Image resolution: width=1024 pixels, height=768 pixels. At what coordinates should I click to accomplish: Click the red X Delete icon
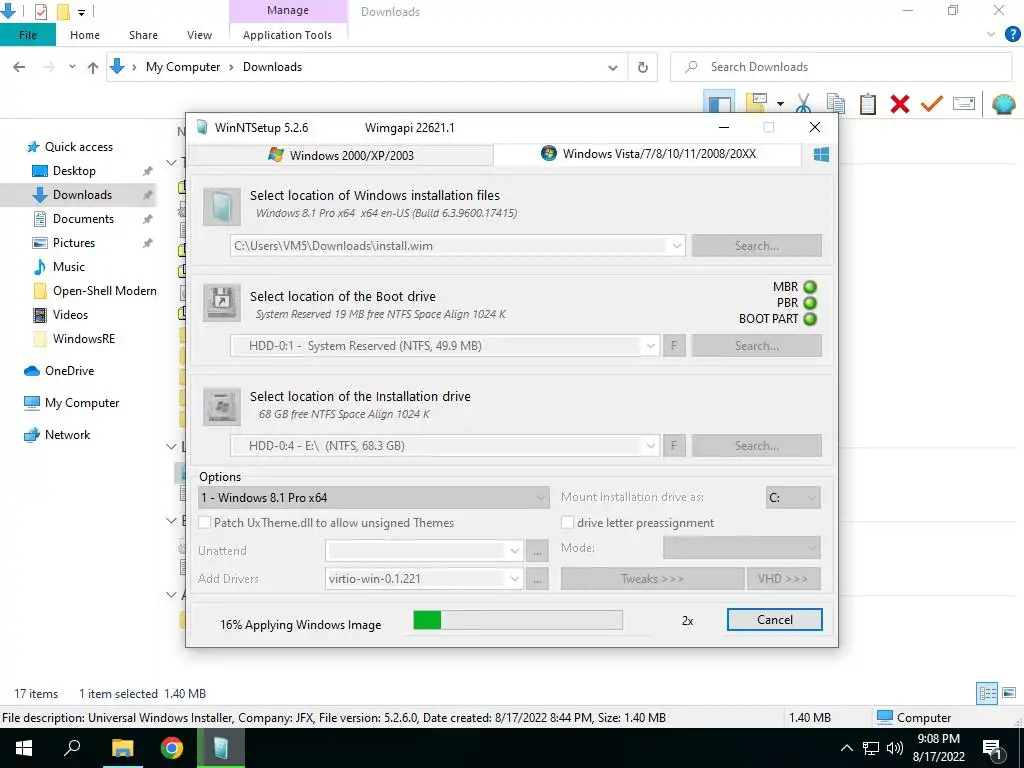tap(900, 104)
